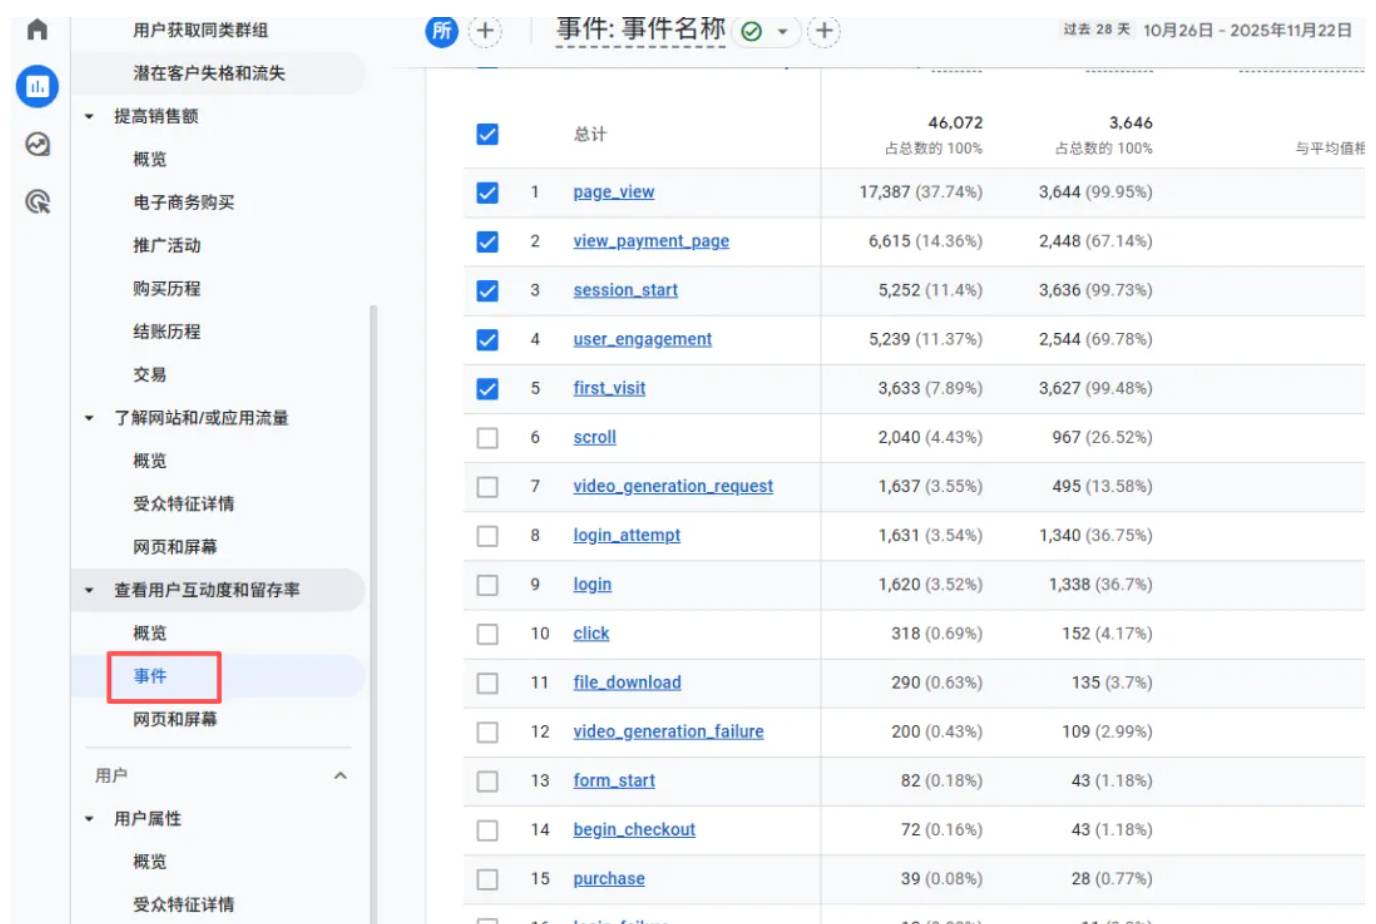Check the video_generation_request row checkbox
The height and width of the screenshot is (924, 1376).
[487, 486]
